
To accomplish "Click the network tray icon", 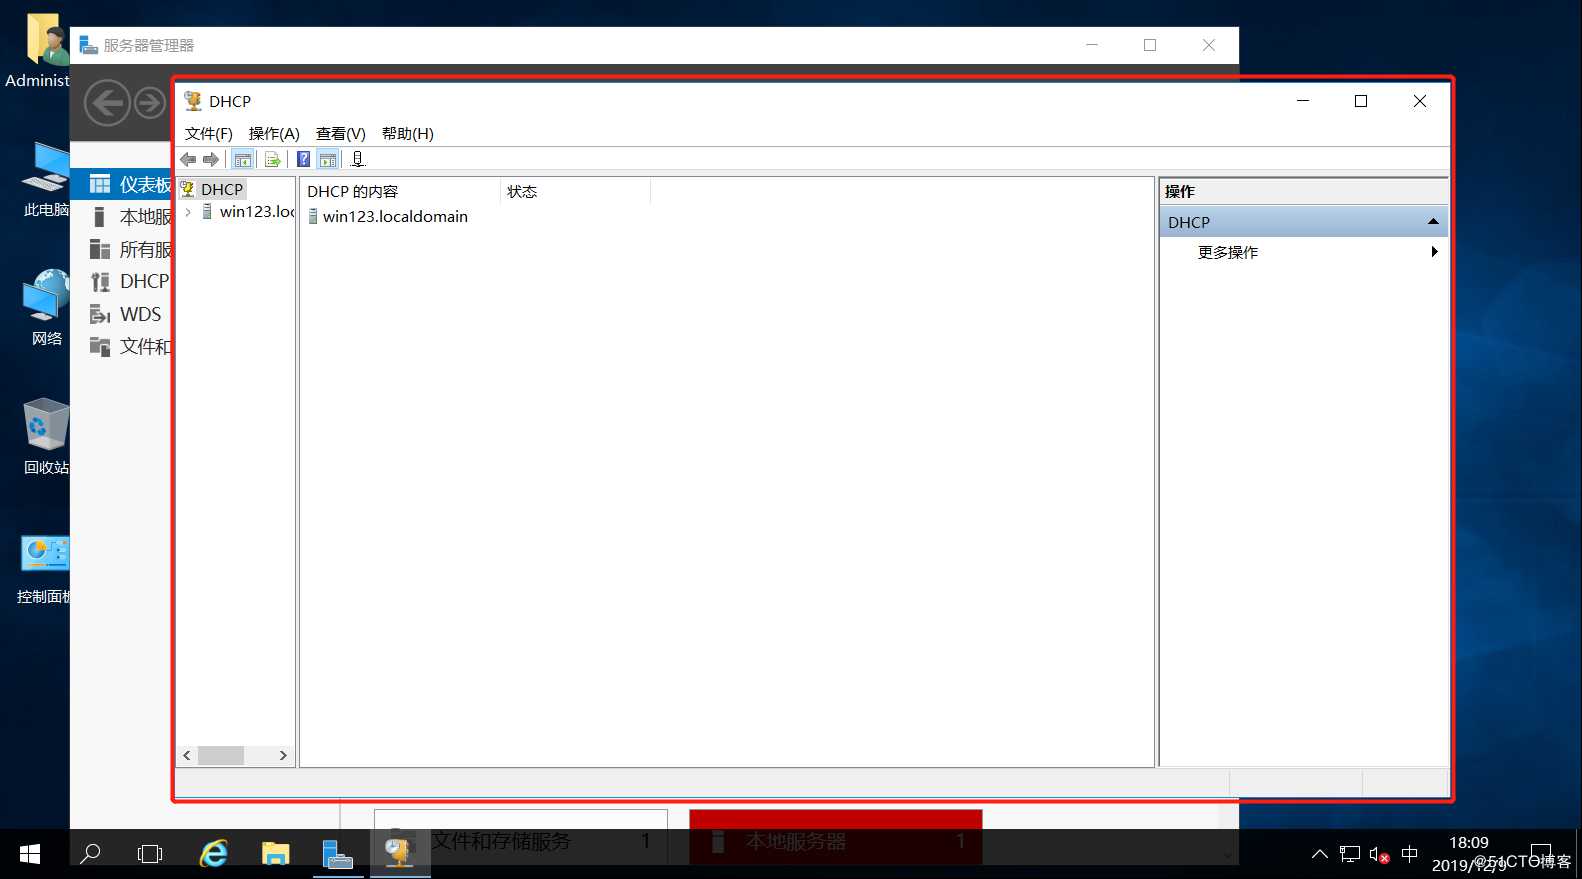I will point(1350,854).
